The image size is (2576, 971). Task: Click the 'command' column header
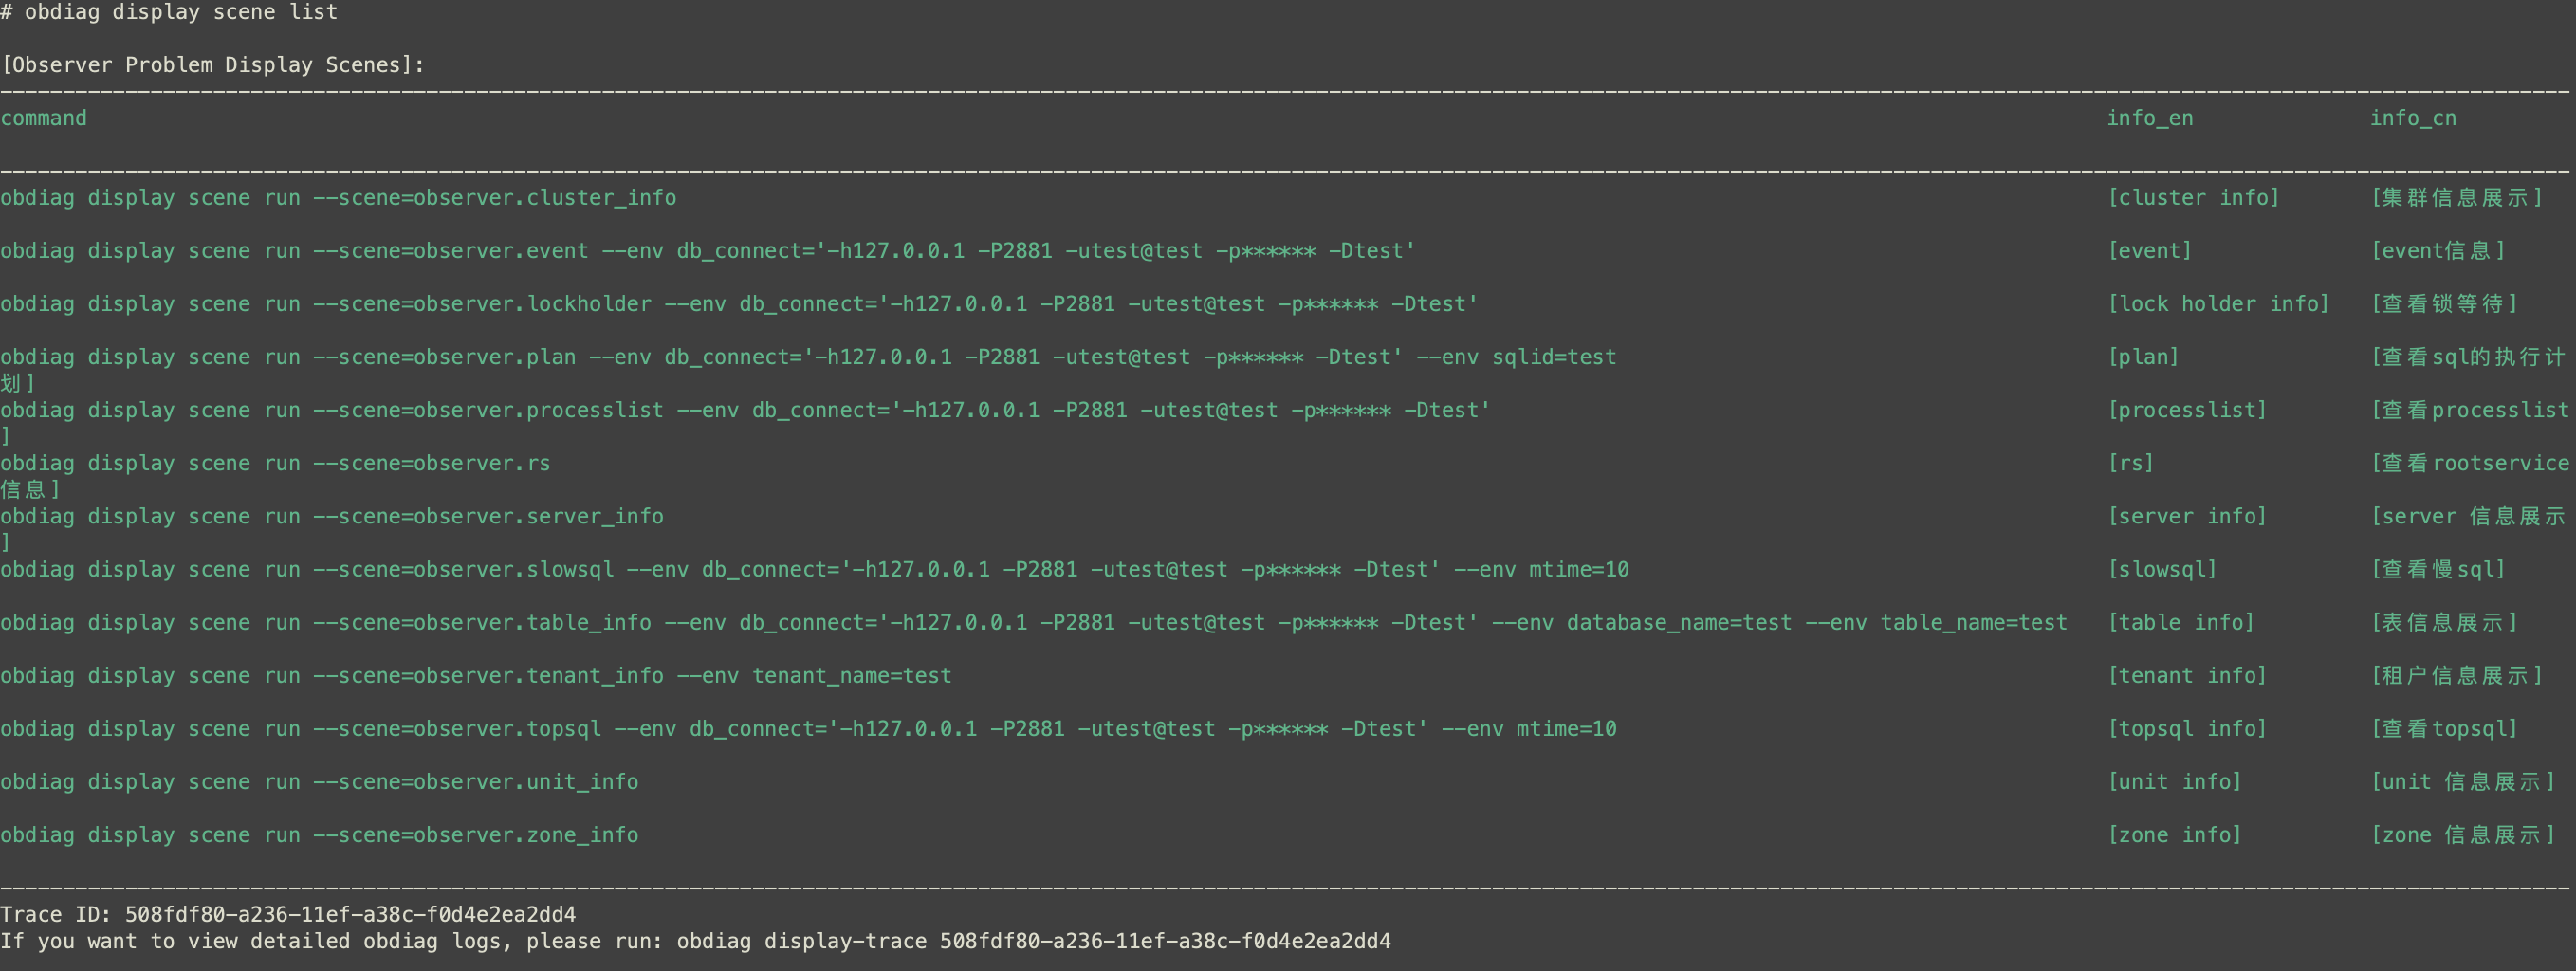tap(44, 118)
